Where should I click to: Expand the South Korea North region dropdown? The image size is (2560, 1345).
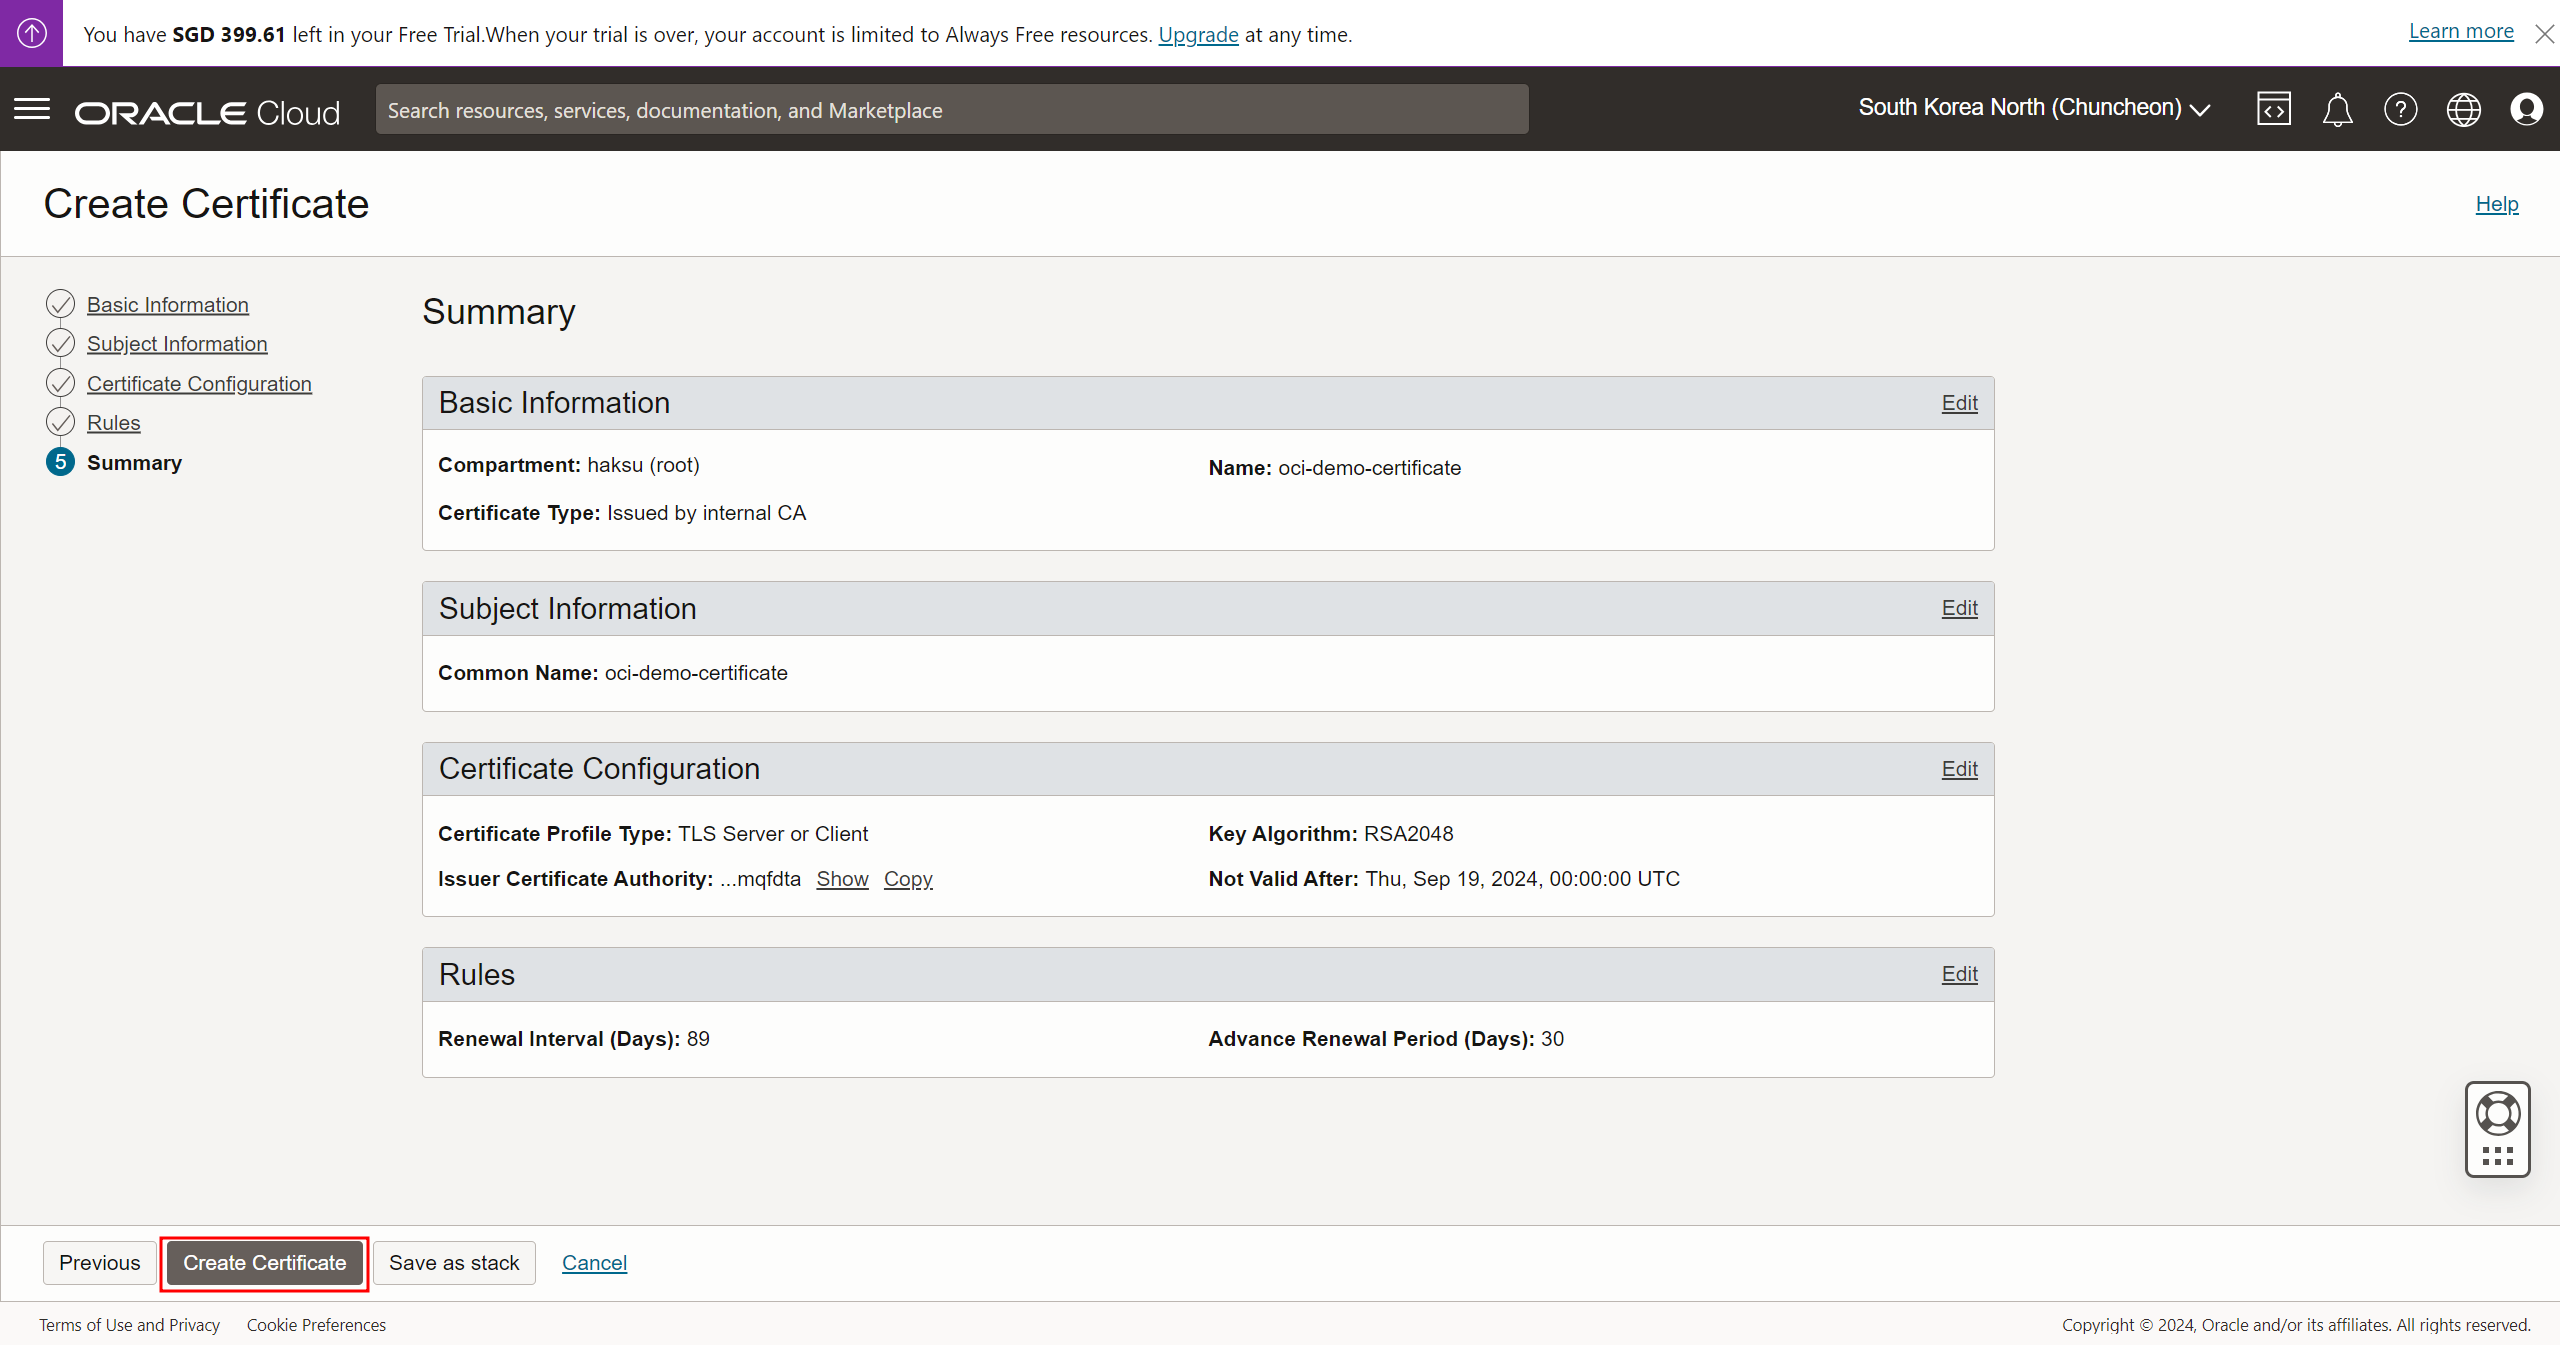coord(2033,108)
